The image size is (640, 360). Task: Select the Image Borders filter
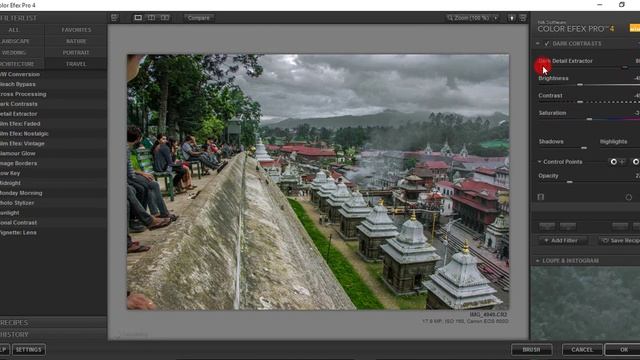pyautogui.click(x=53, y=163)
